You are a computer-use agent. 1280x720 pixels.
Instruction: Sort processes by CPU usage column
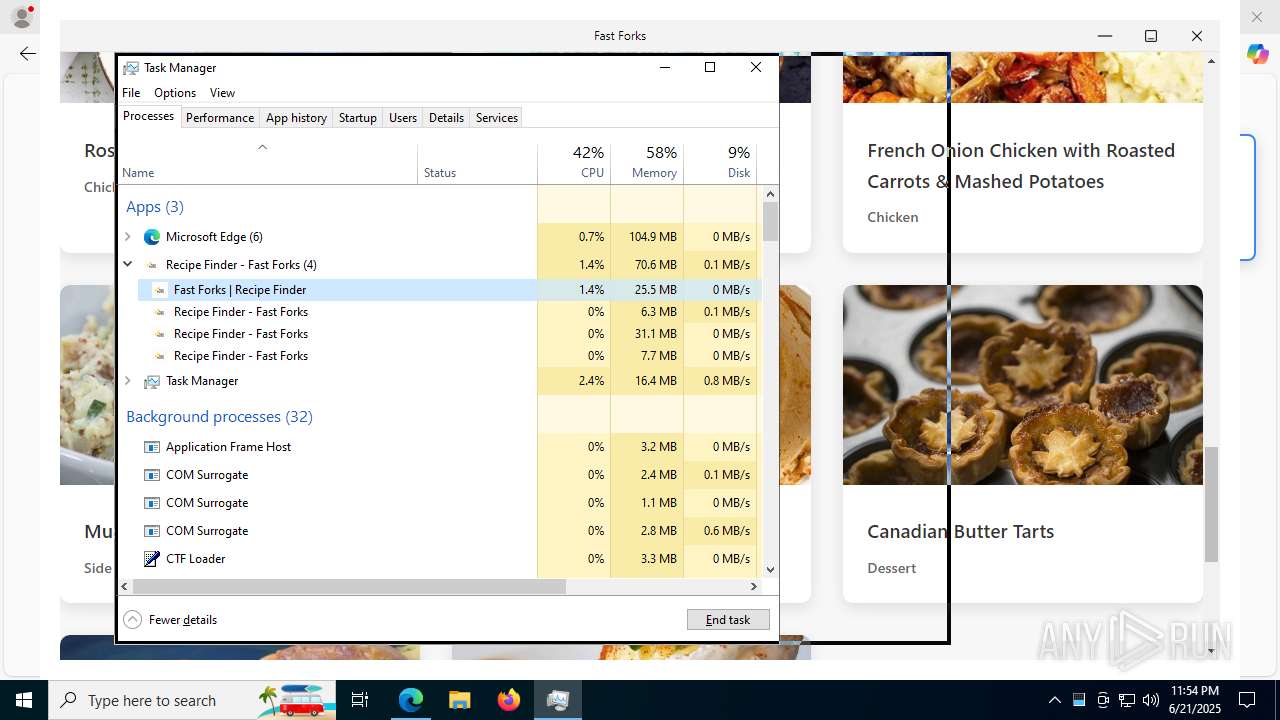pos(574,164)
